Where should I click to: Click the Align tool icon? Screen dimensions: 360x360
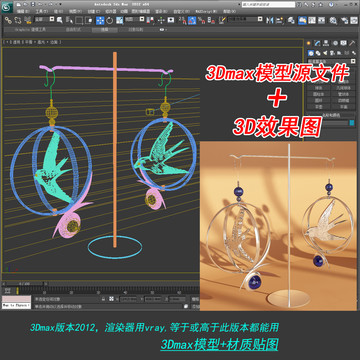pyautogui.click(x=280, y=20)
